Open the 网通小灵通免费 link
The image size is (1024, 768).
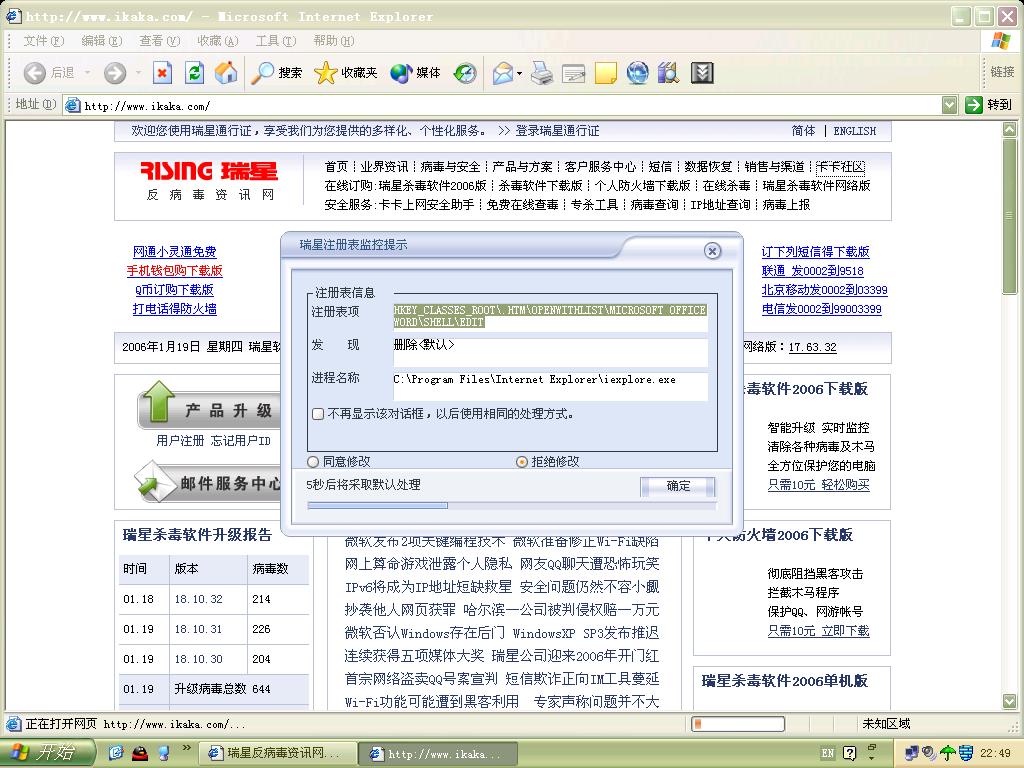(174, 252)
